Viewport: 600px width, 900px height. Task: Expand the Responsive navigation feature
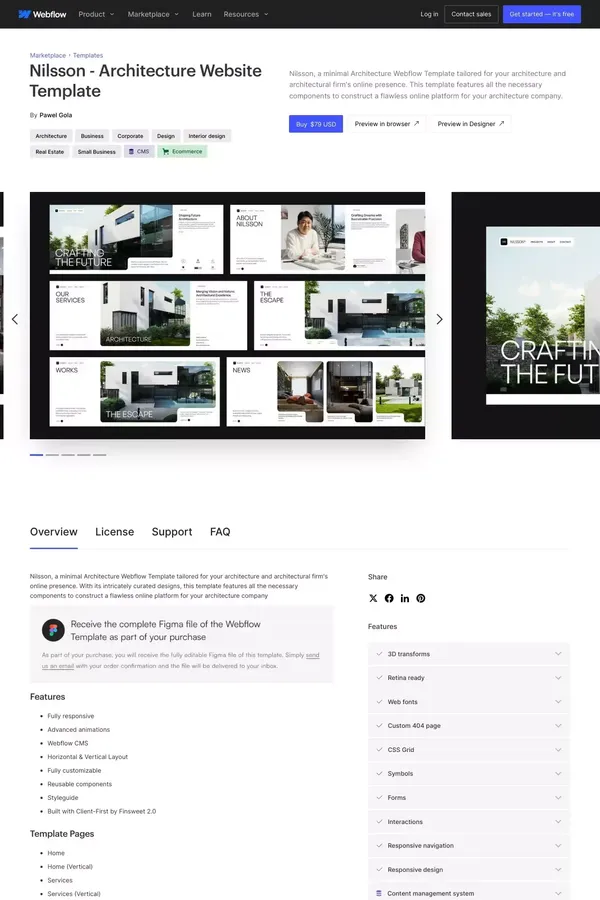click(469, 845)
